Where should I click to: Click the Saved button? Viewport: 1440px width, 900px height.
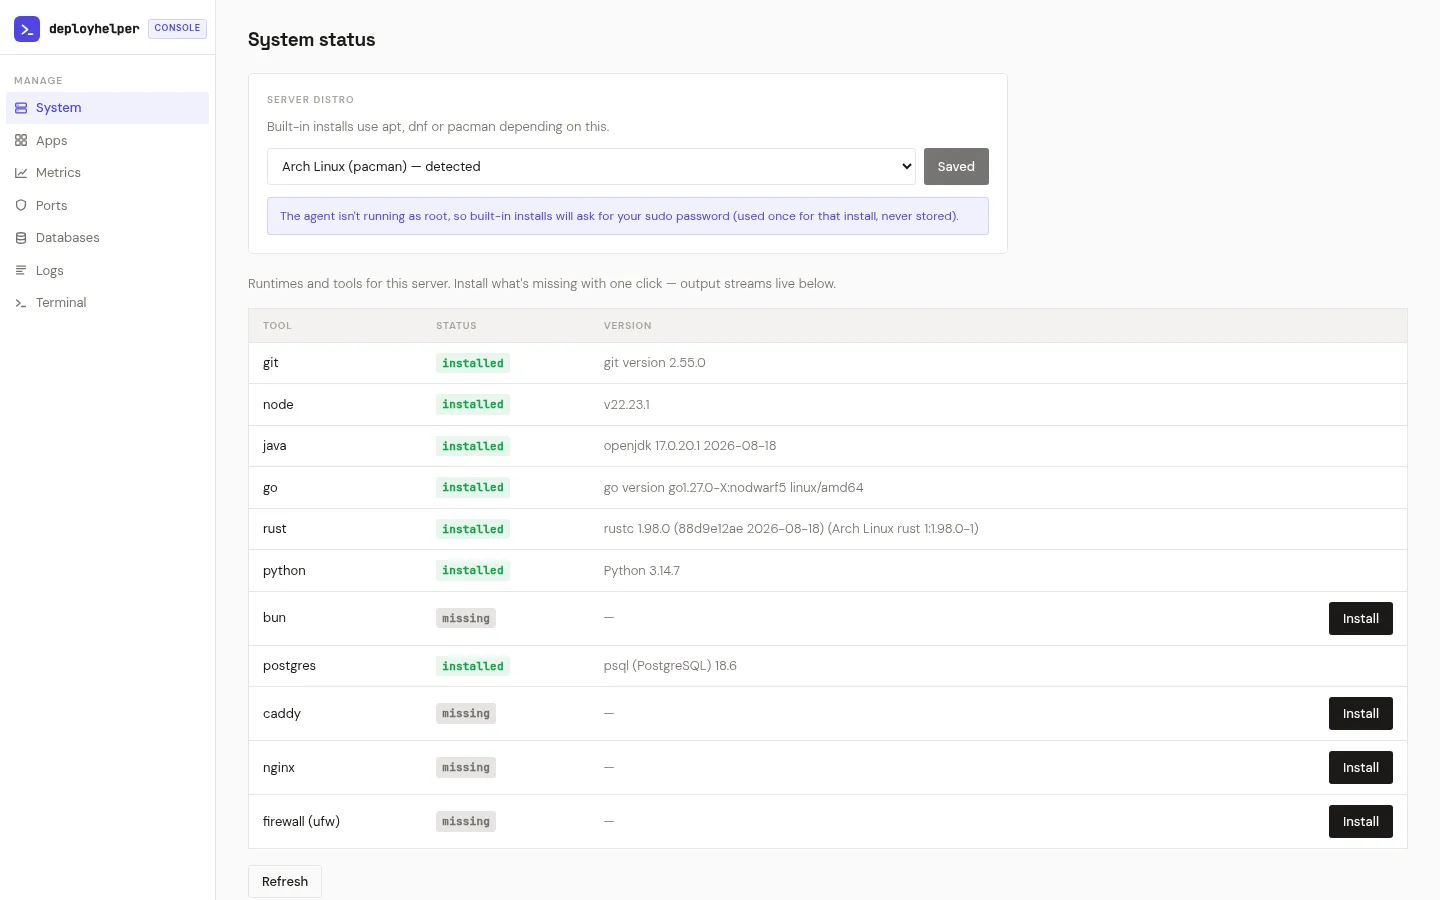point(956,167)
